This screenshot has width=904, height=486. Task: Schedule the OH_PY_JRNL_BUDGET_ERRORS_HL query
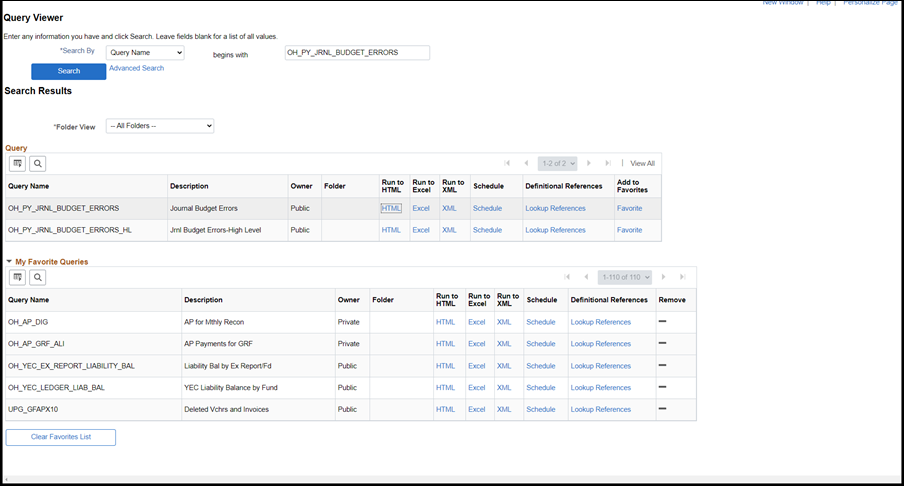click(x=487, y=230)
